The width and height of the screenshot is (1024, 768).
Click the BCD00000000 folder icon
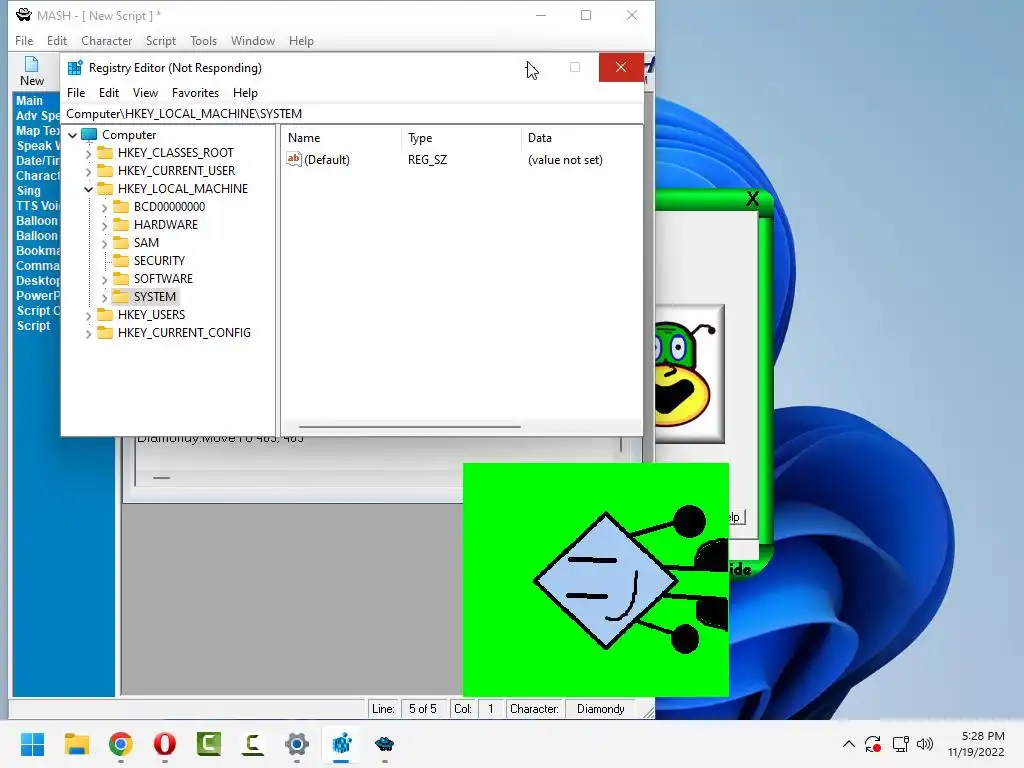(x=121, y=207)
